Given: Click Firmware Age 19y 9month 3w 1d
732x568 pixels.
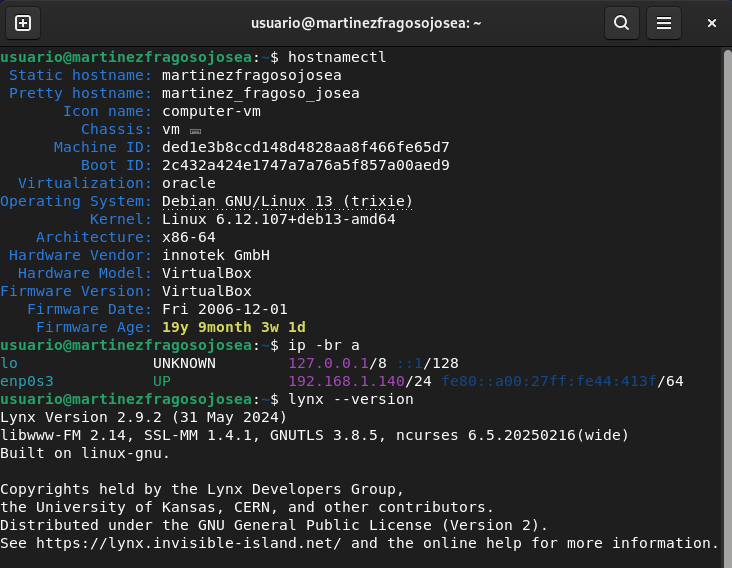Looking at the screenshot, I should [x=234, y=327].
